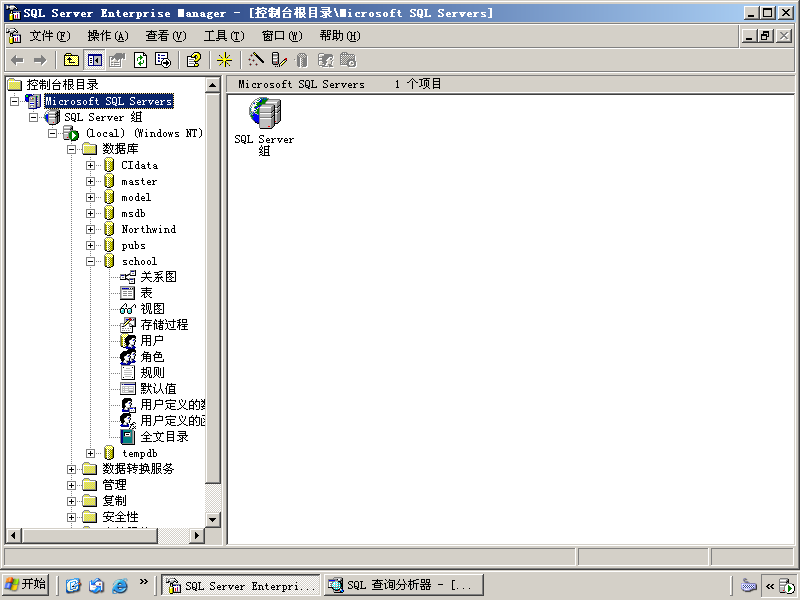Viewport: 800px width, 600px height.
Task: Launch Internet Explorer from quick launch
Action: point(120,585)
